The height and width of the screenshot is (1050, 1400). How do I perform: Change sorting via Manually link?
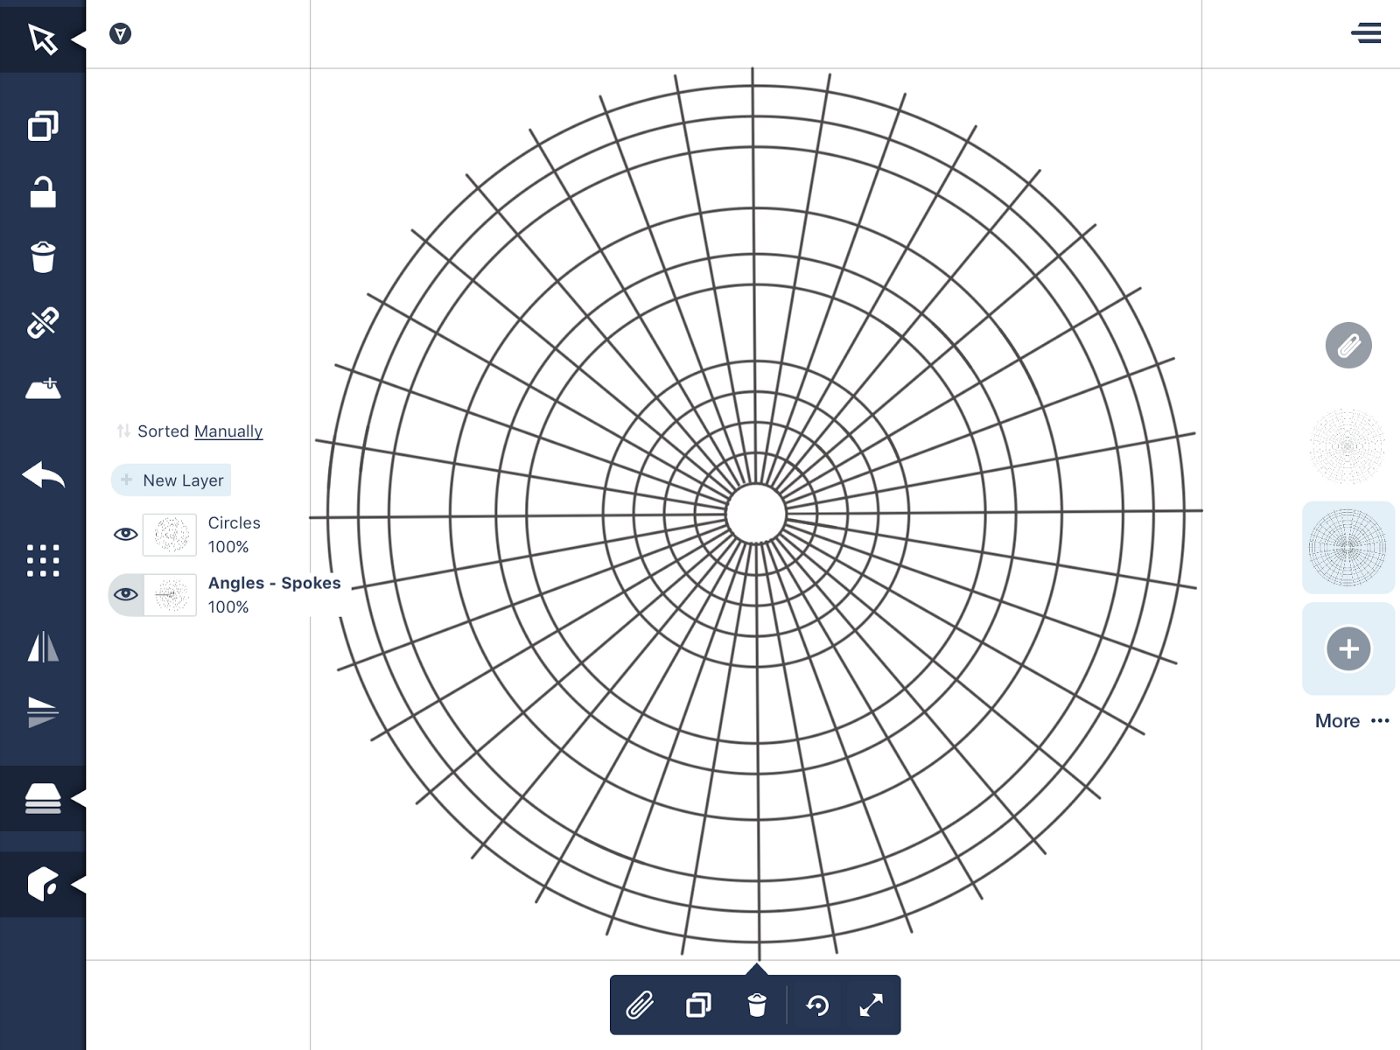point(228,431)
